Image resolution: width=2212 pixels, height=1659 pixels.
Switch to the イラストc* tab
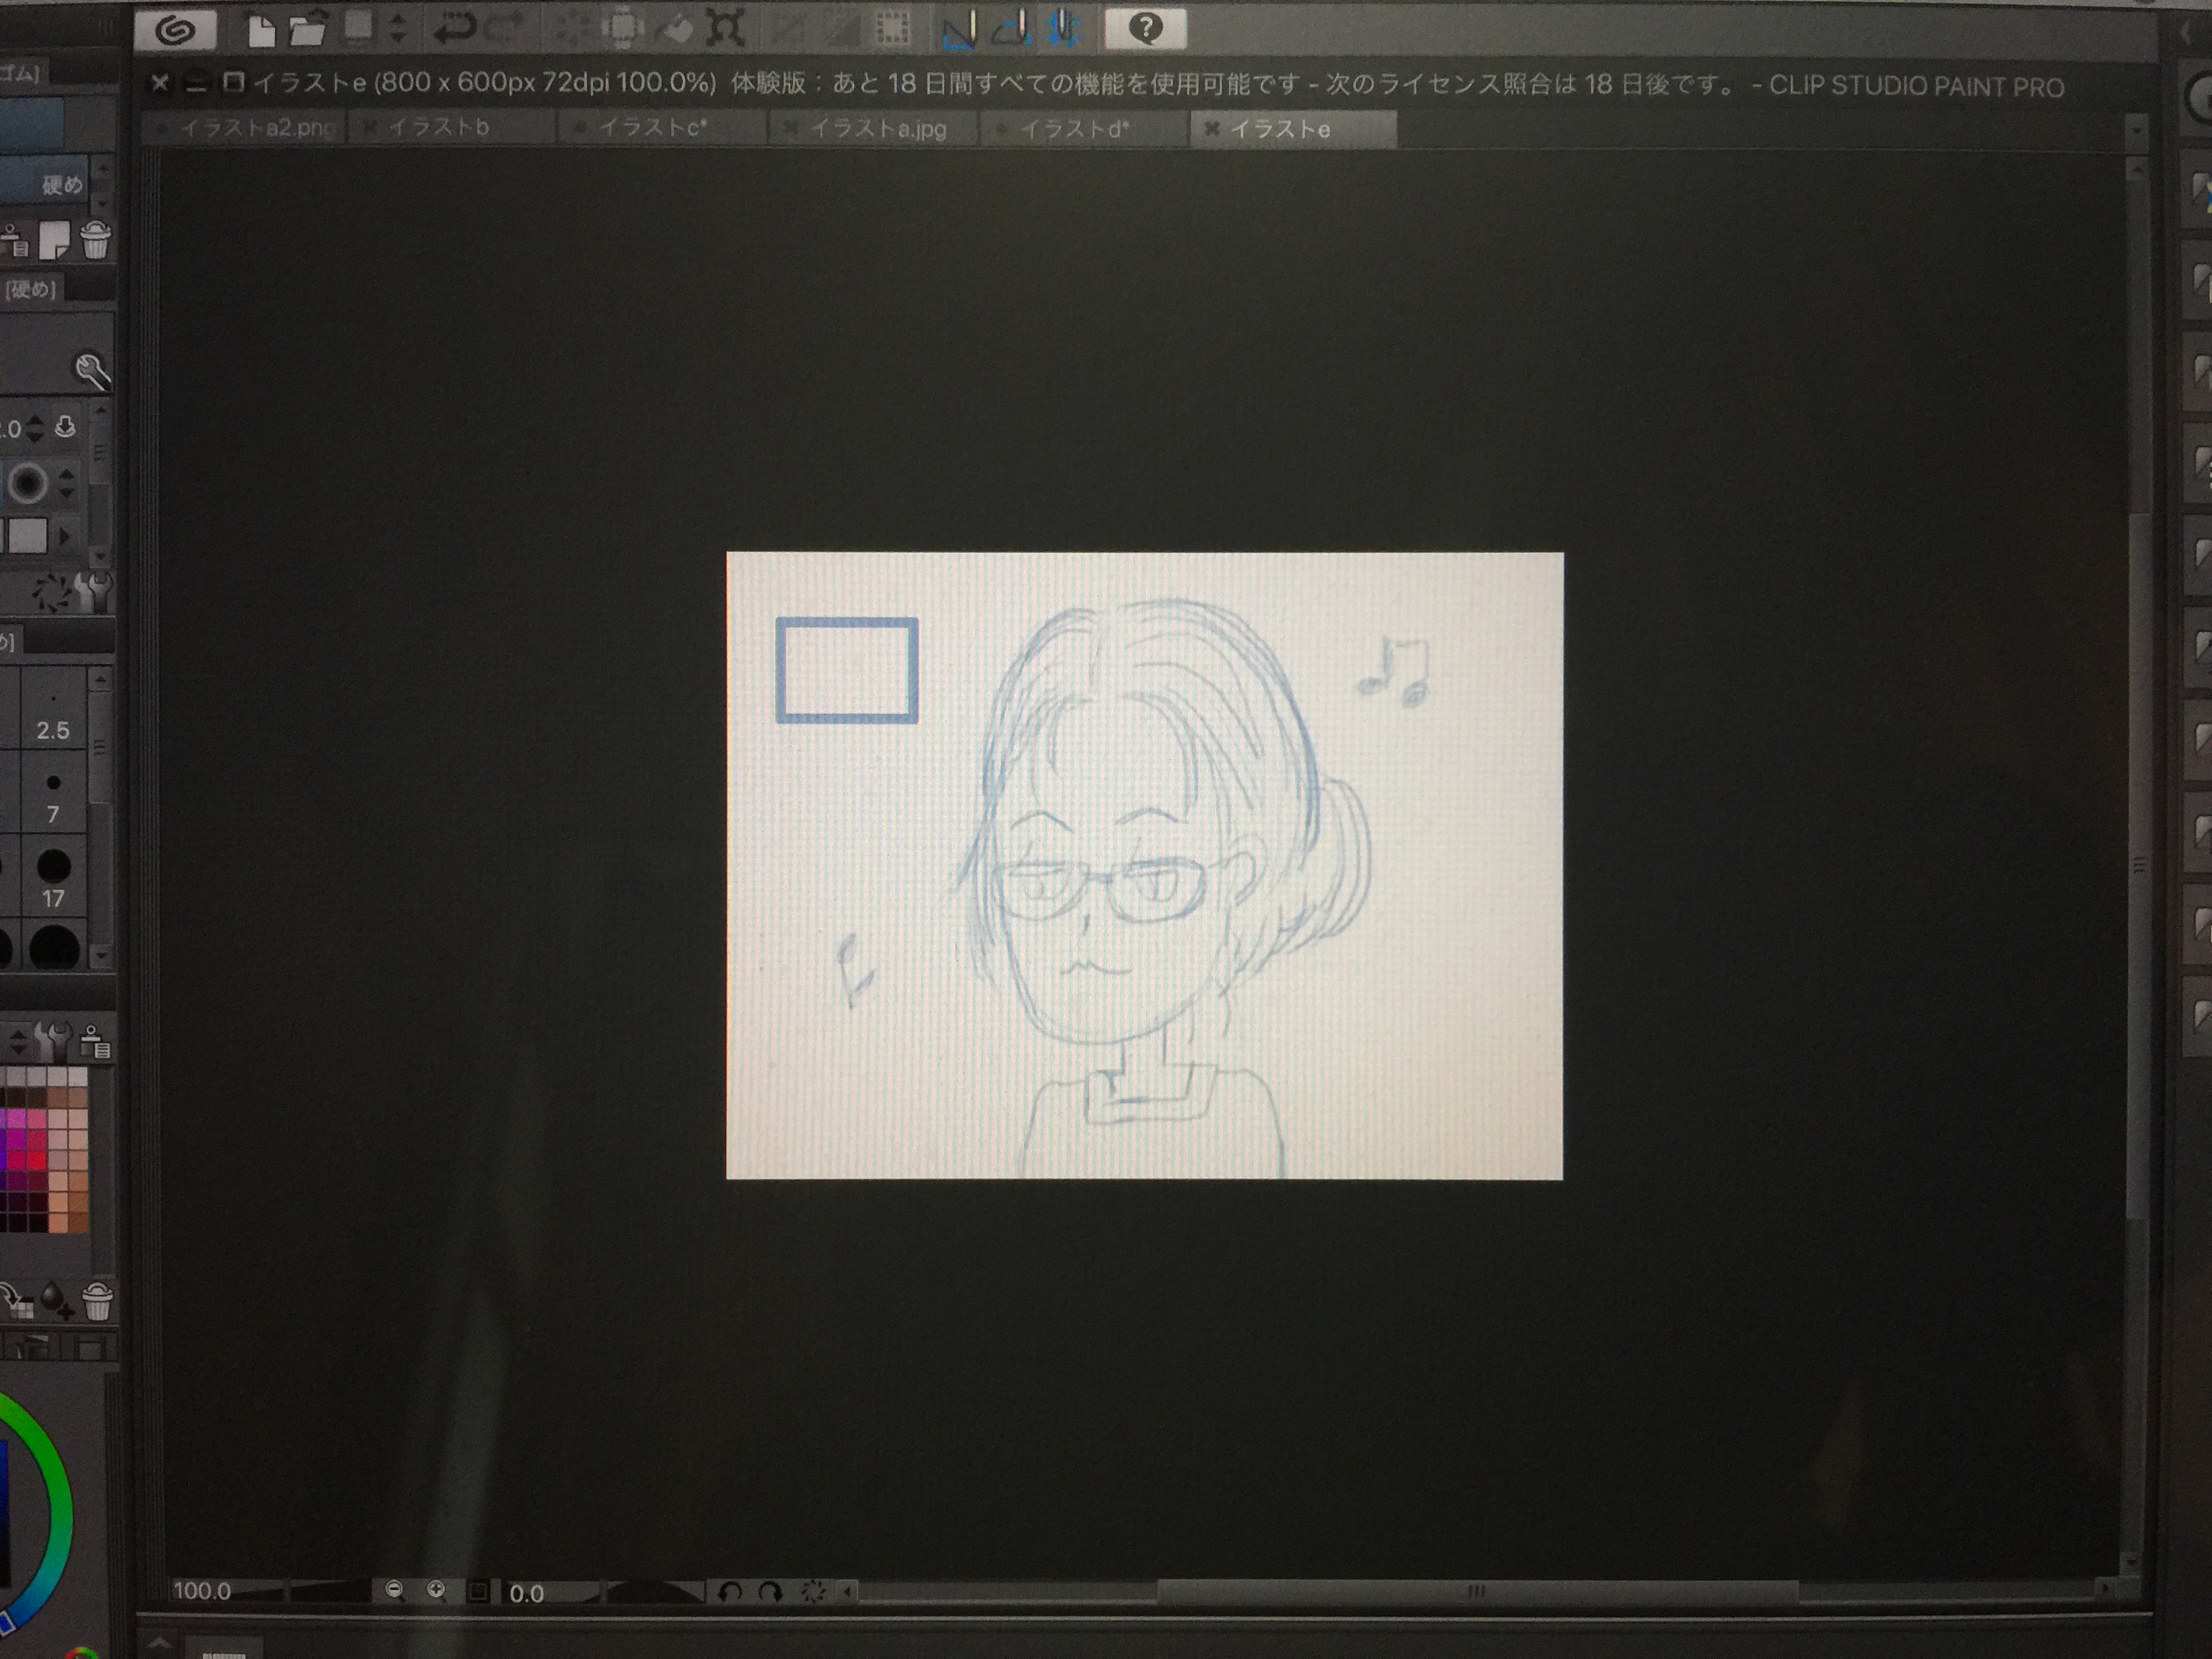pyautogui.click(x=662, y=128)
